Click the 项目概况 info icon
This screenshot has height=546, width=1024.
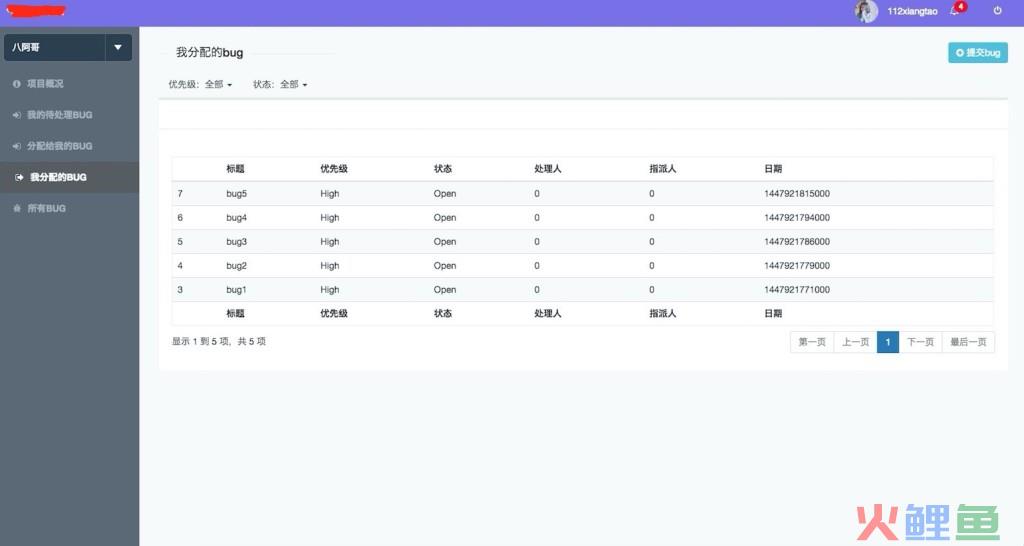pos(17,84)
